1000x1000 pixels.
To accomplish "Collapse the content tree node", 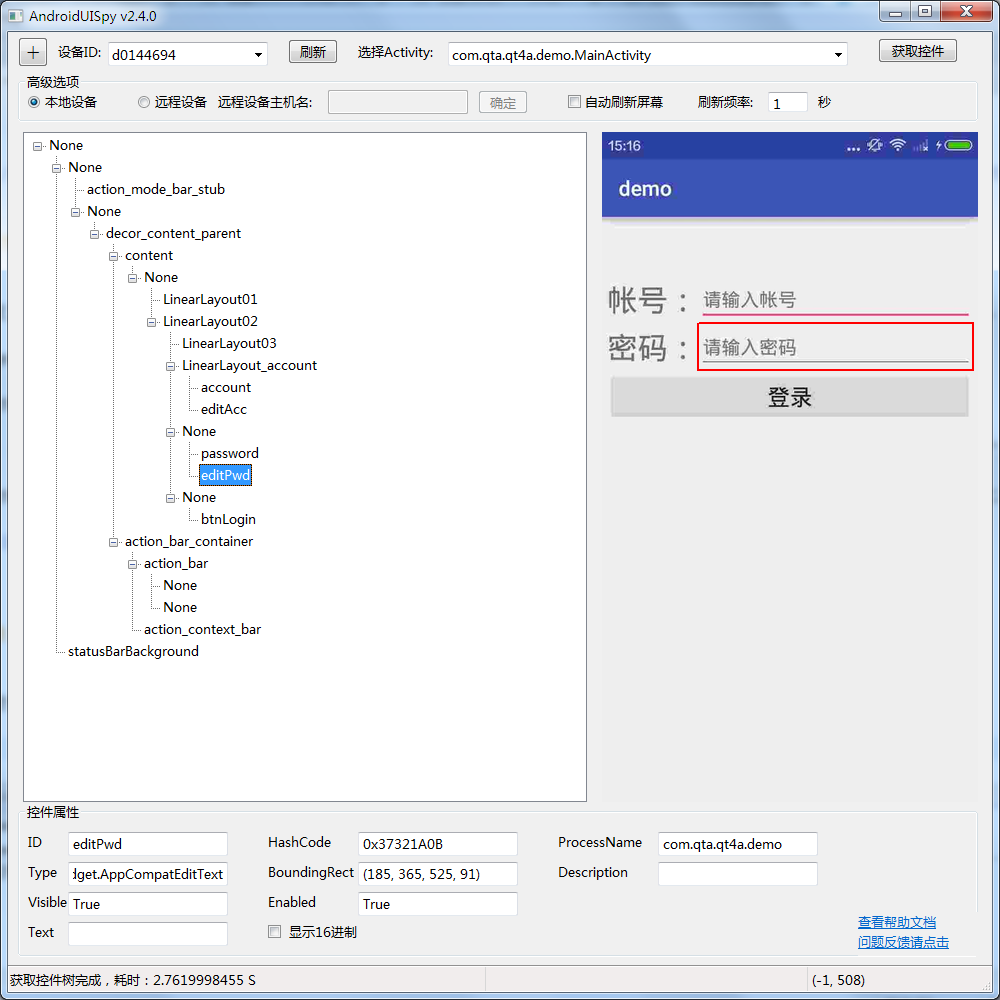I will [114, 256].
